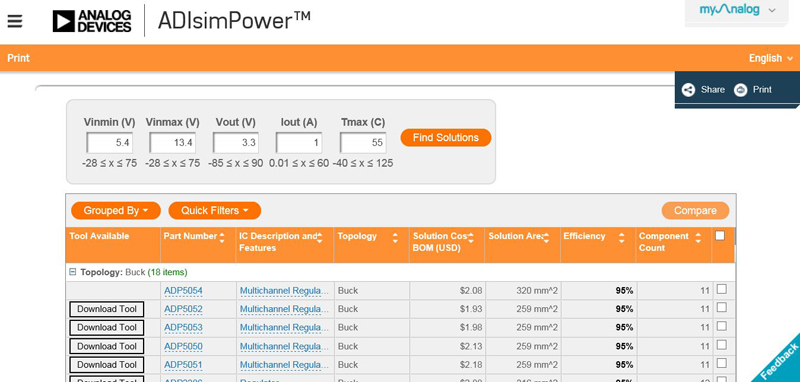Screen dimensions: 800x382
Task: Click the Iout (A) input field
Action: pyautogui.click(x=299, y=143)
